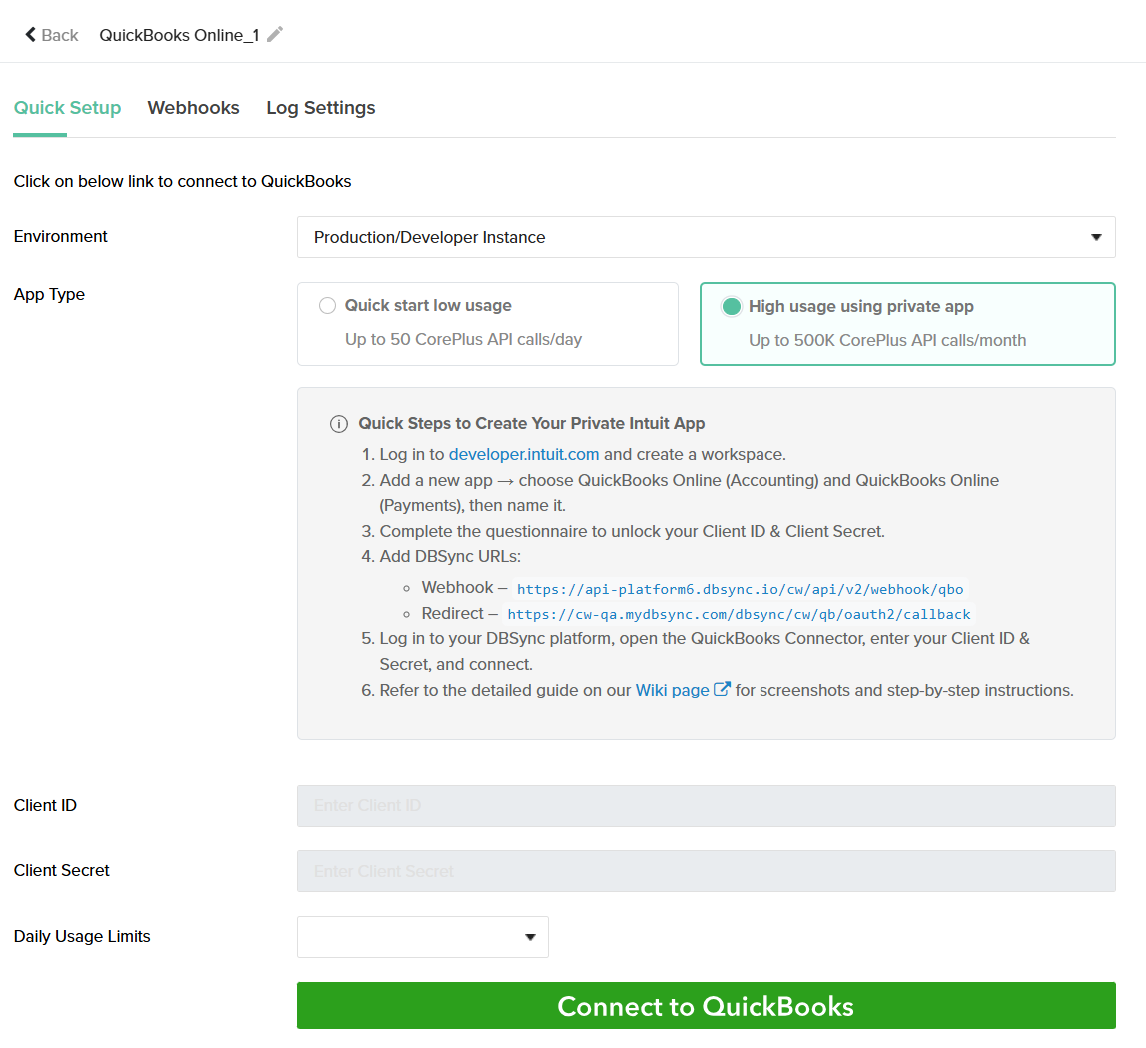The height and width of the screenshot is (1048, 1146).
Task: Click the pencil edit name icon
Action: pyautogui.click(x=275, y=35)
